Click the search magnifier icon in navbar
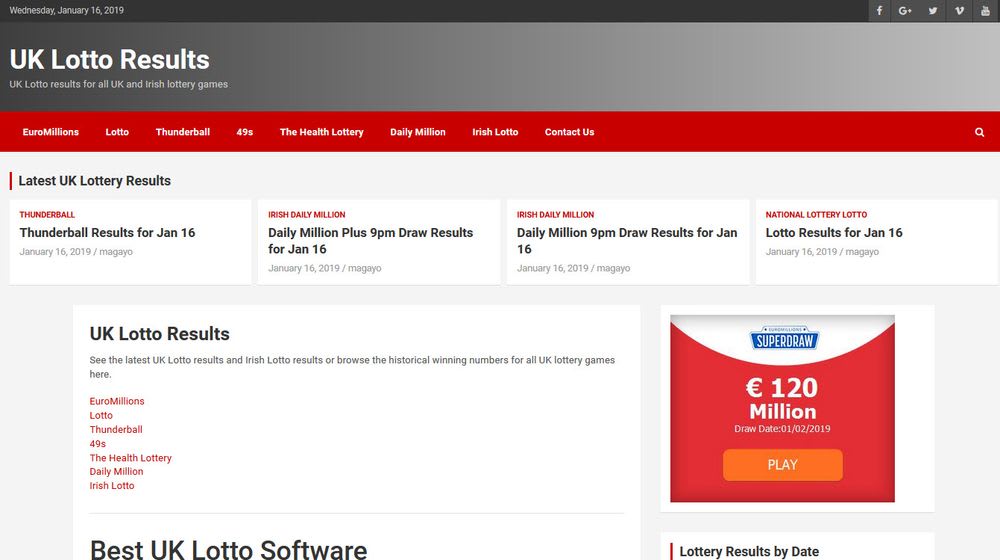This screenshot has width=1000, height=560. (x=980, y=132)
